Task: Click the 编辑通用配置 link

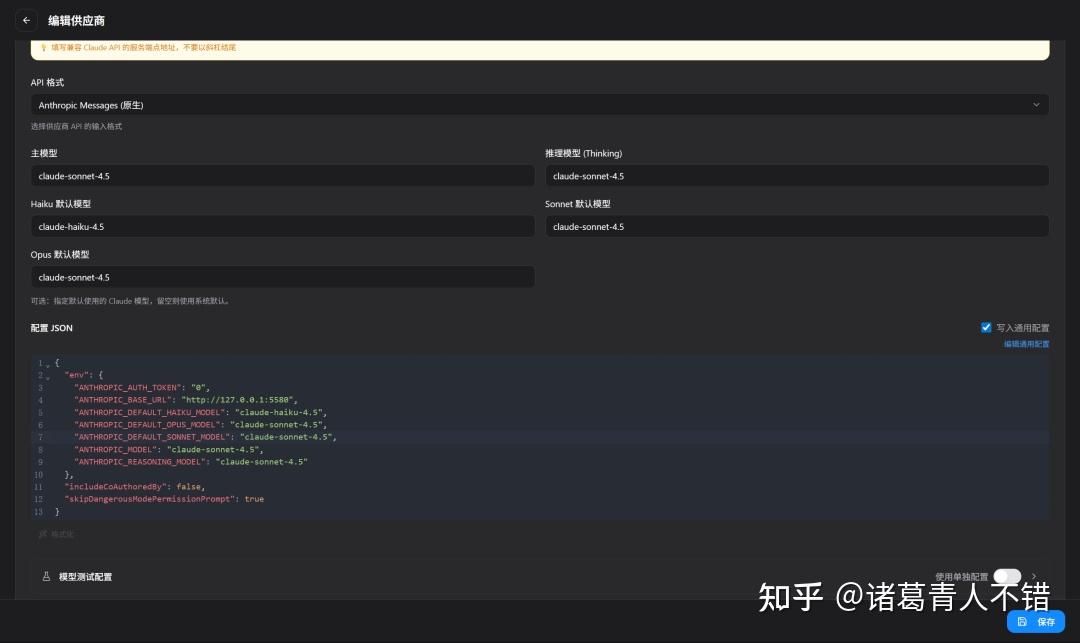Action: [1026, 344]
